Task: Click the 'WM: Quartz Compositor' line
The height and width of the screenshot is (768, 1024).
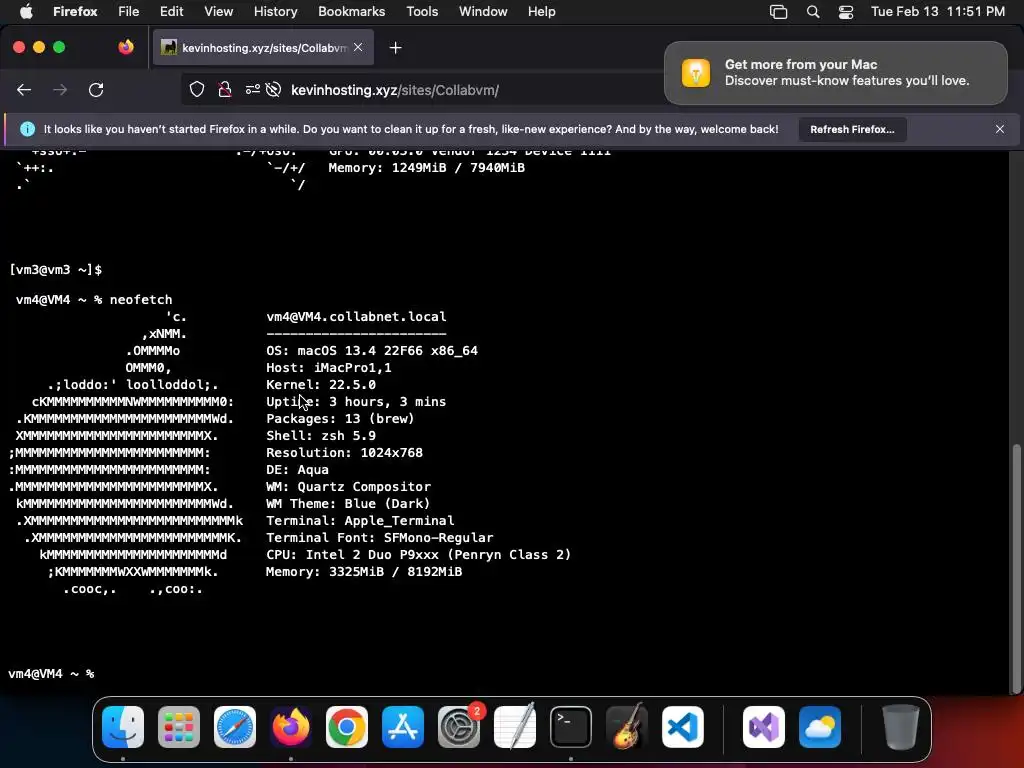Action: (x=348, y=487)
